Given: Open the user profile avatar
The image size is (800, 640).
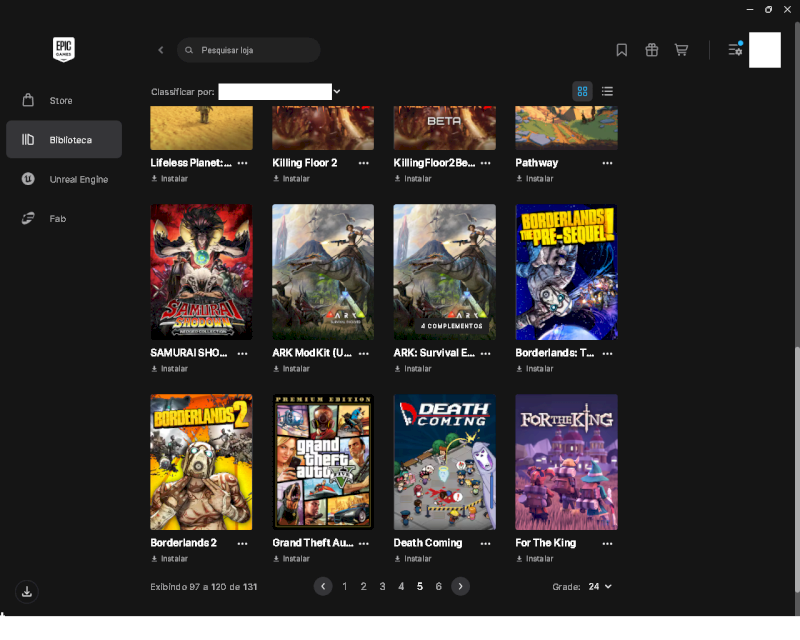Looking at the screenshot, I should pyautogui.click(x=765, y=50).
